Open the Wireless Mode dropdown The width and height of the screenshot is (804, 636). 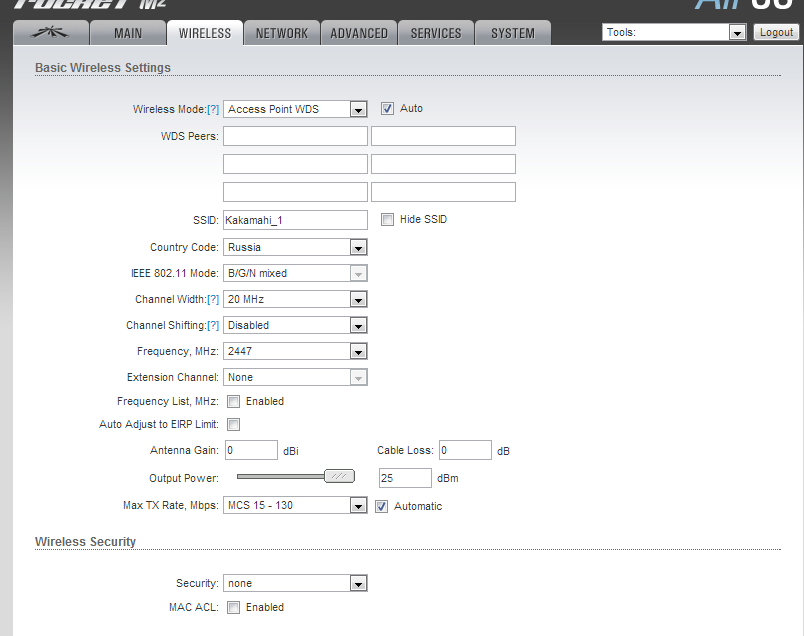[x=295, y=109]
